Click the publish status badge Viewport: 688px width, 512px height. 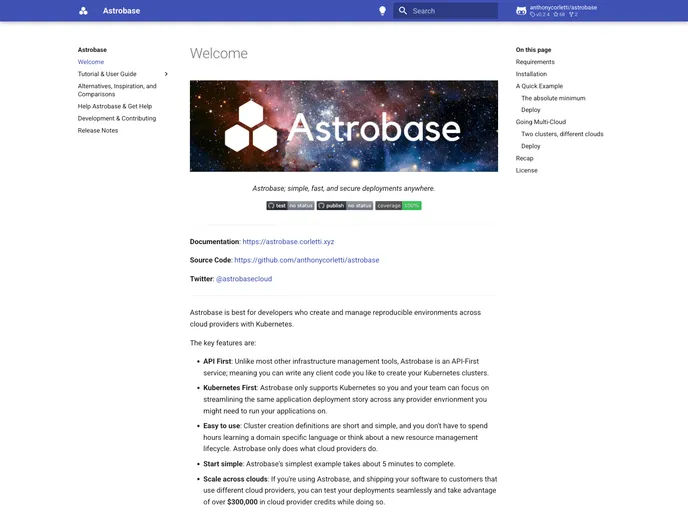[x=344, y=205]
